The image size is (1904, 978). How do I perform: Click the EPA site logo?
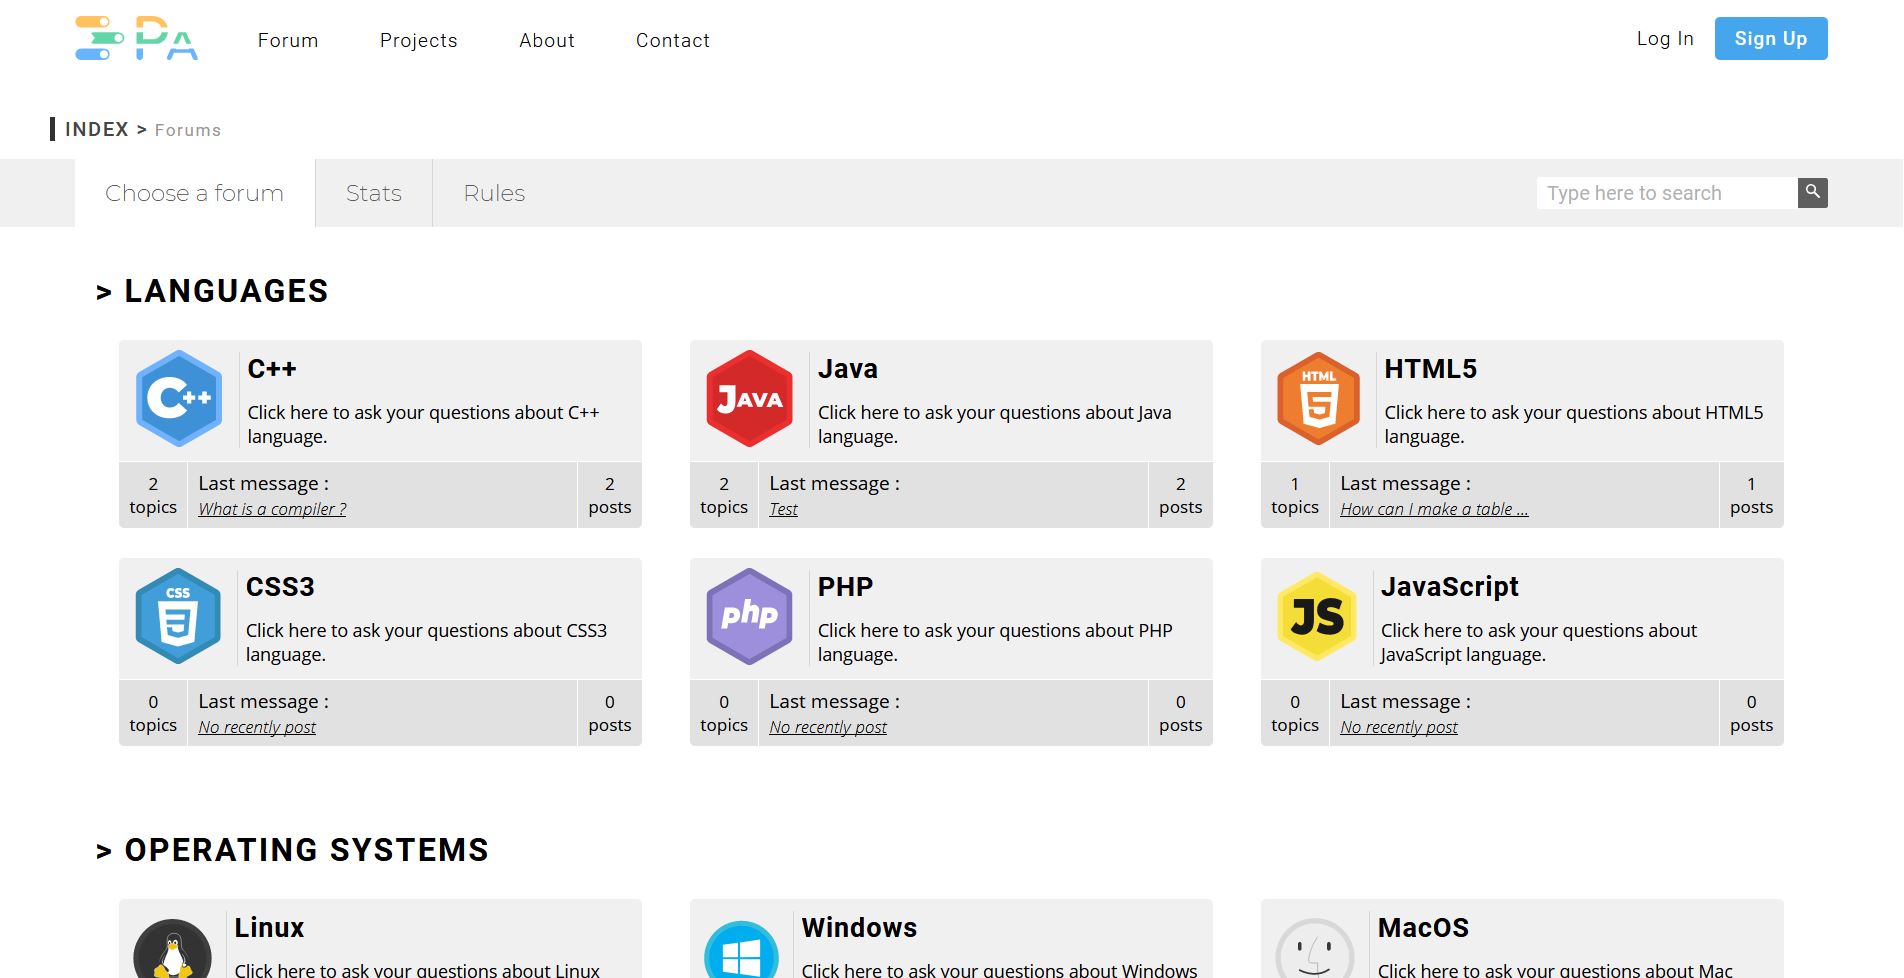137,38
